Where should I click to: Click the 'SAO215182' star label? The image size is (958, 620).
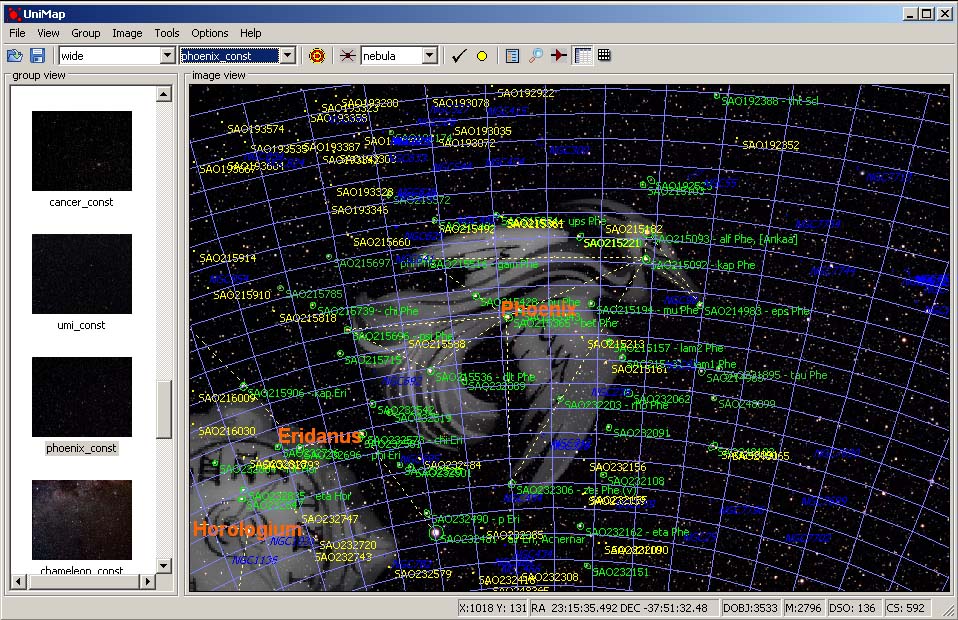click(634, 229)
